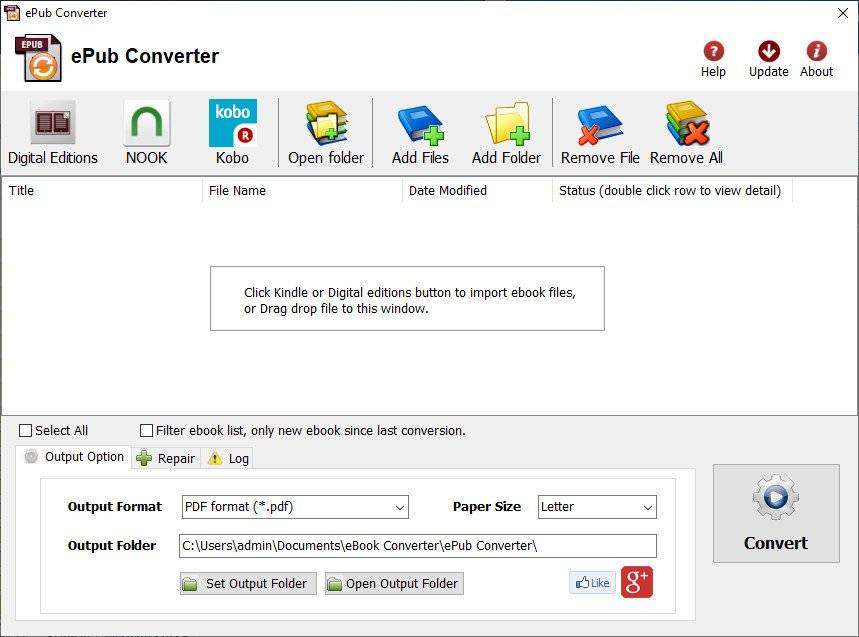859x637 pixels.
Task: Enable filter for new ebooks only
Action: pyautogui.click(x=146, y=431)
